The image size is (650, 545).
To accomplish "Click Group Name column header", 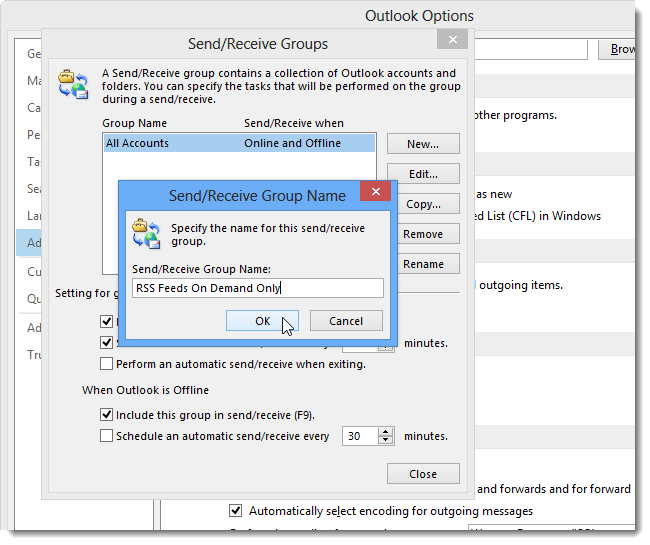I will click(x=134, y=123).
